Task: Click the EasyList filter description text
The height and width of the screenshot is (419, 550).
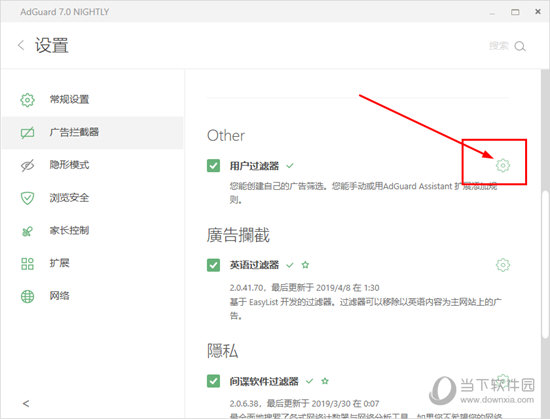Action: pyautogui.click(x=365, y=309)
